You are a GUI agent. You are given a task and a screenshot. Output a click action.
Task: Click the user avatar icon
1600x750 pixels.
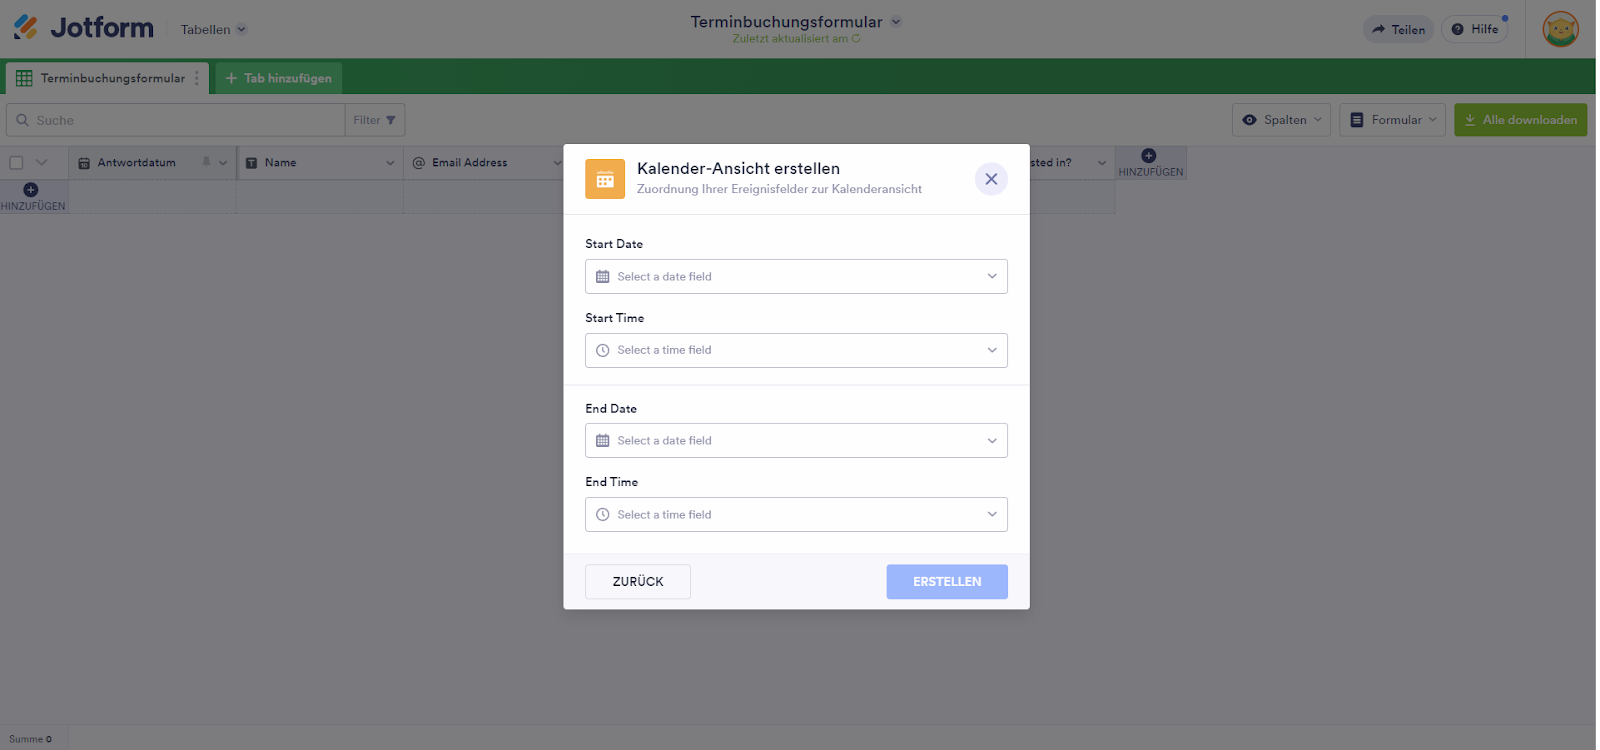[1560, 29]
